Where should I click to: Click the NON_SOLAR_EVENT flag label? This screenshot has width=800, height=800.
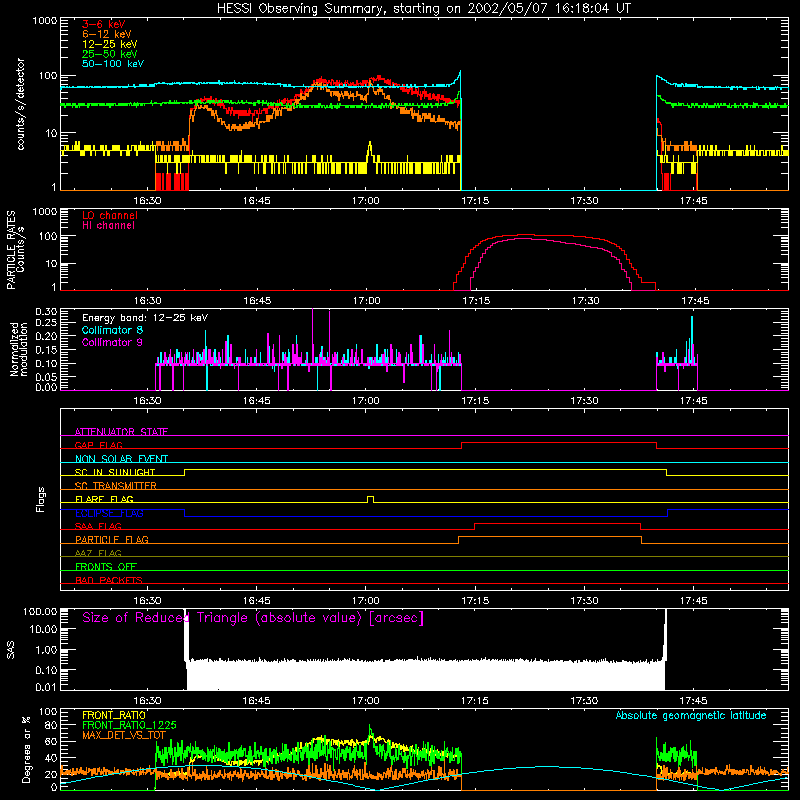[x=121, y=459]
